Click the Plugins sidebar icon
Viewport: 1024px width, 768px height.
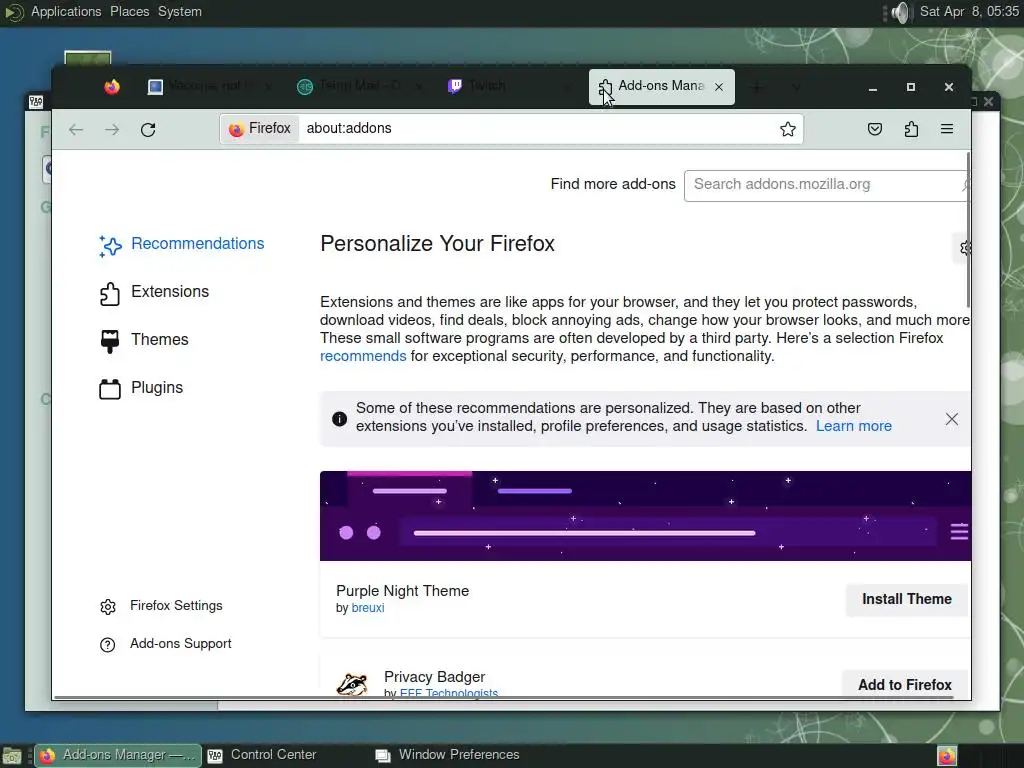coord(110,389)
